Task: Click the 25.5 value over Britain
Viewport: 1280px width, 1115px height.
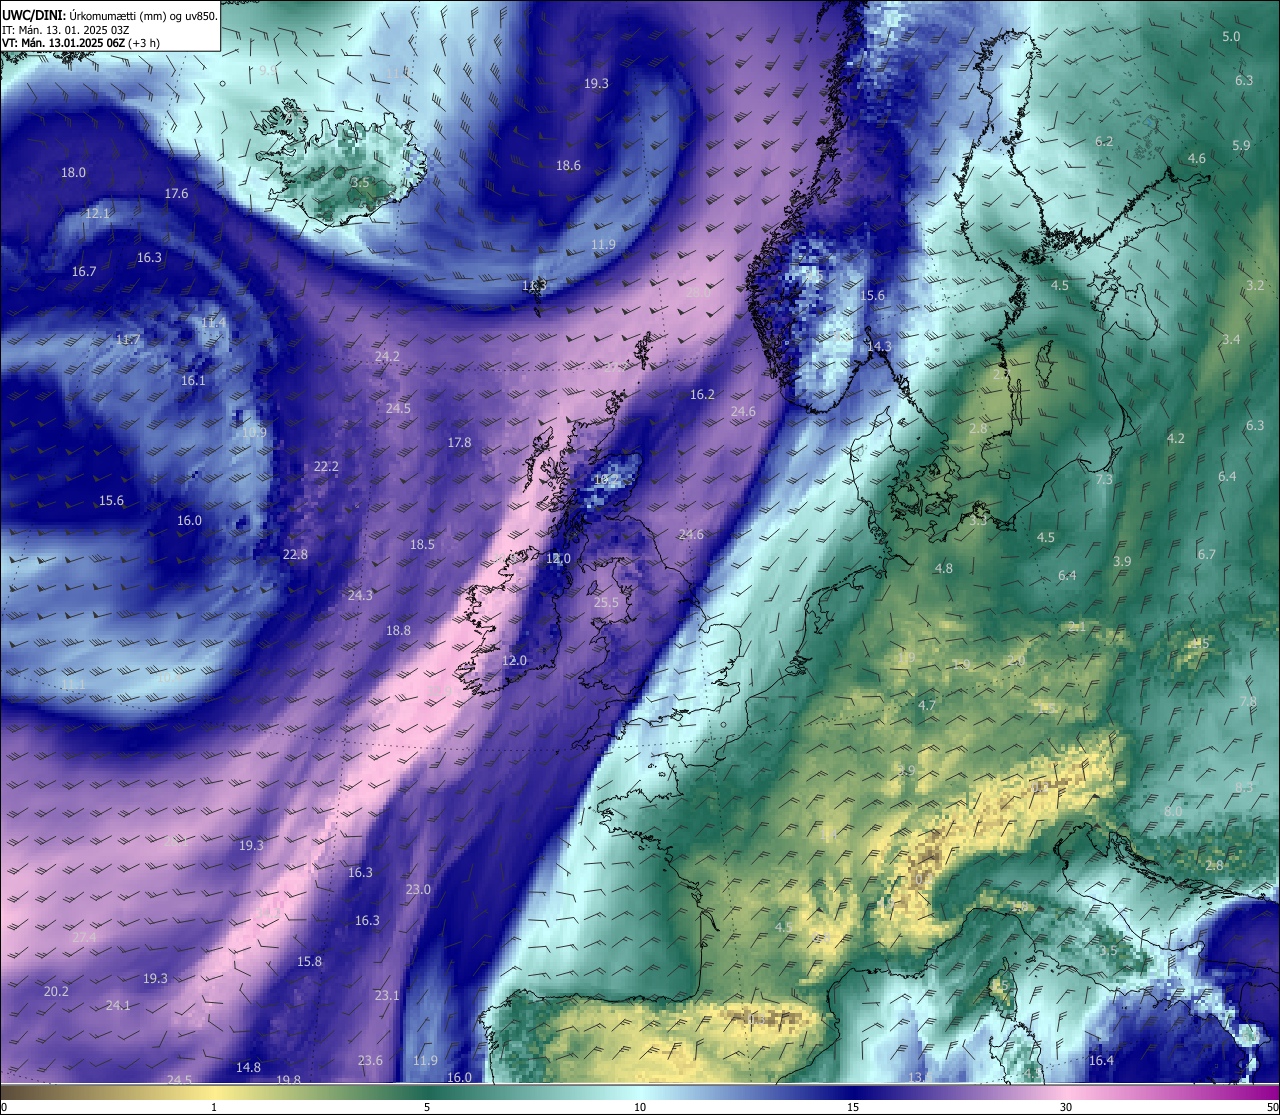Action: pos(606,603)
